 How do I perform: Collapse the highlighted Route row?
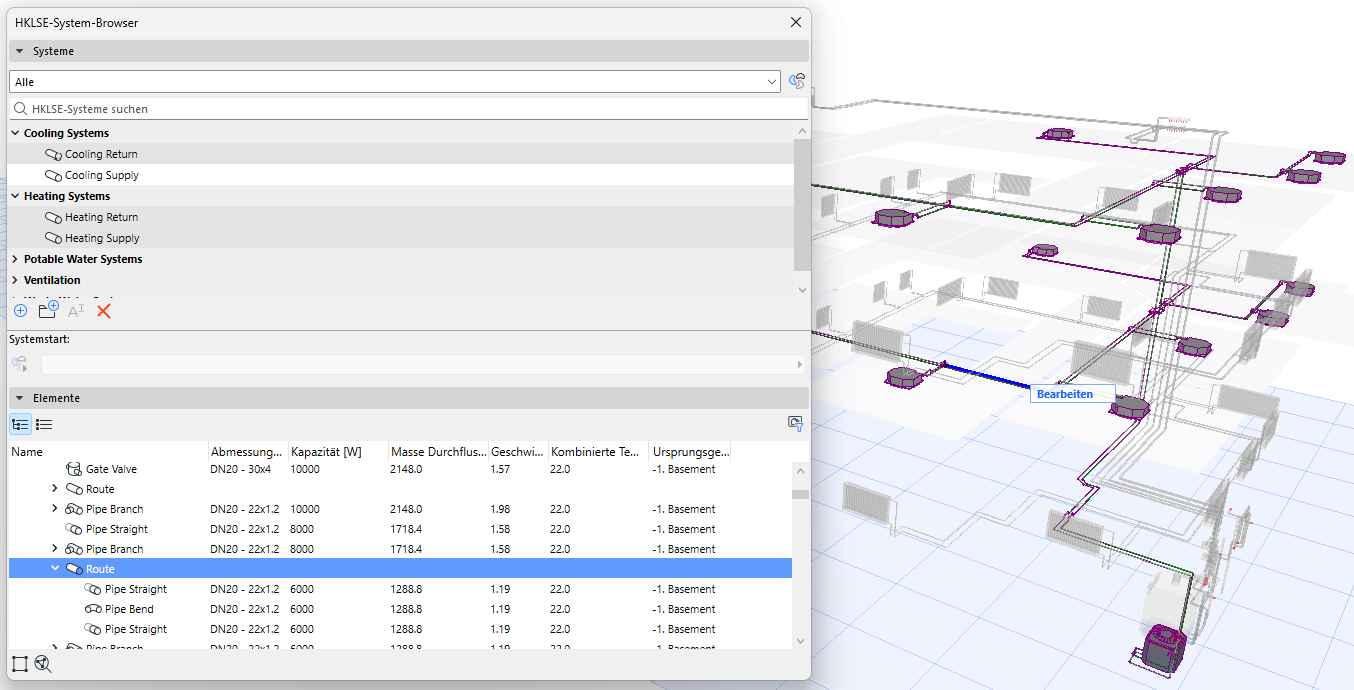pos(55,569)
